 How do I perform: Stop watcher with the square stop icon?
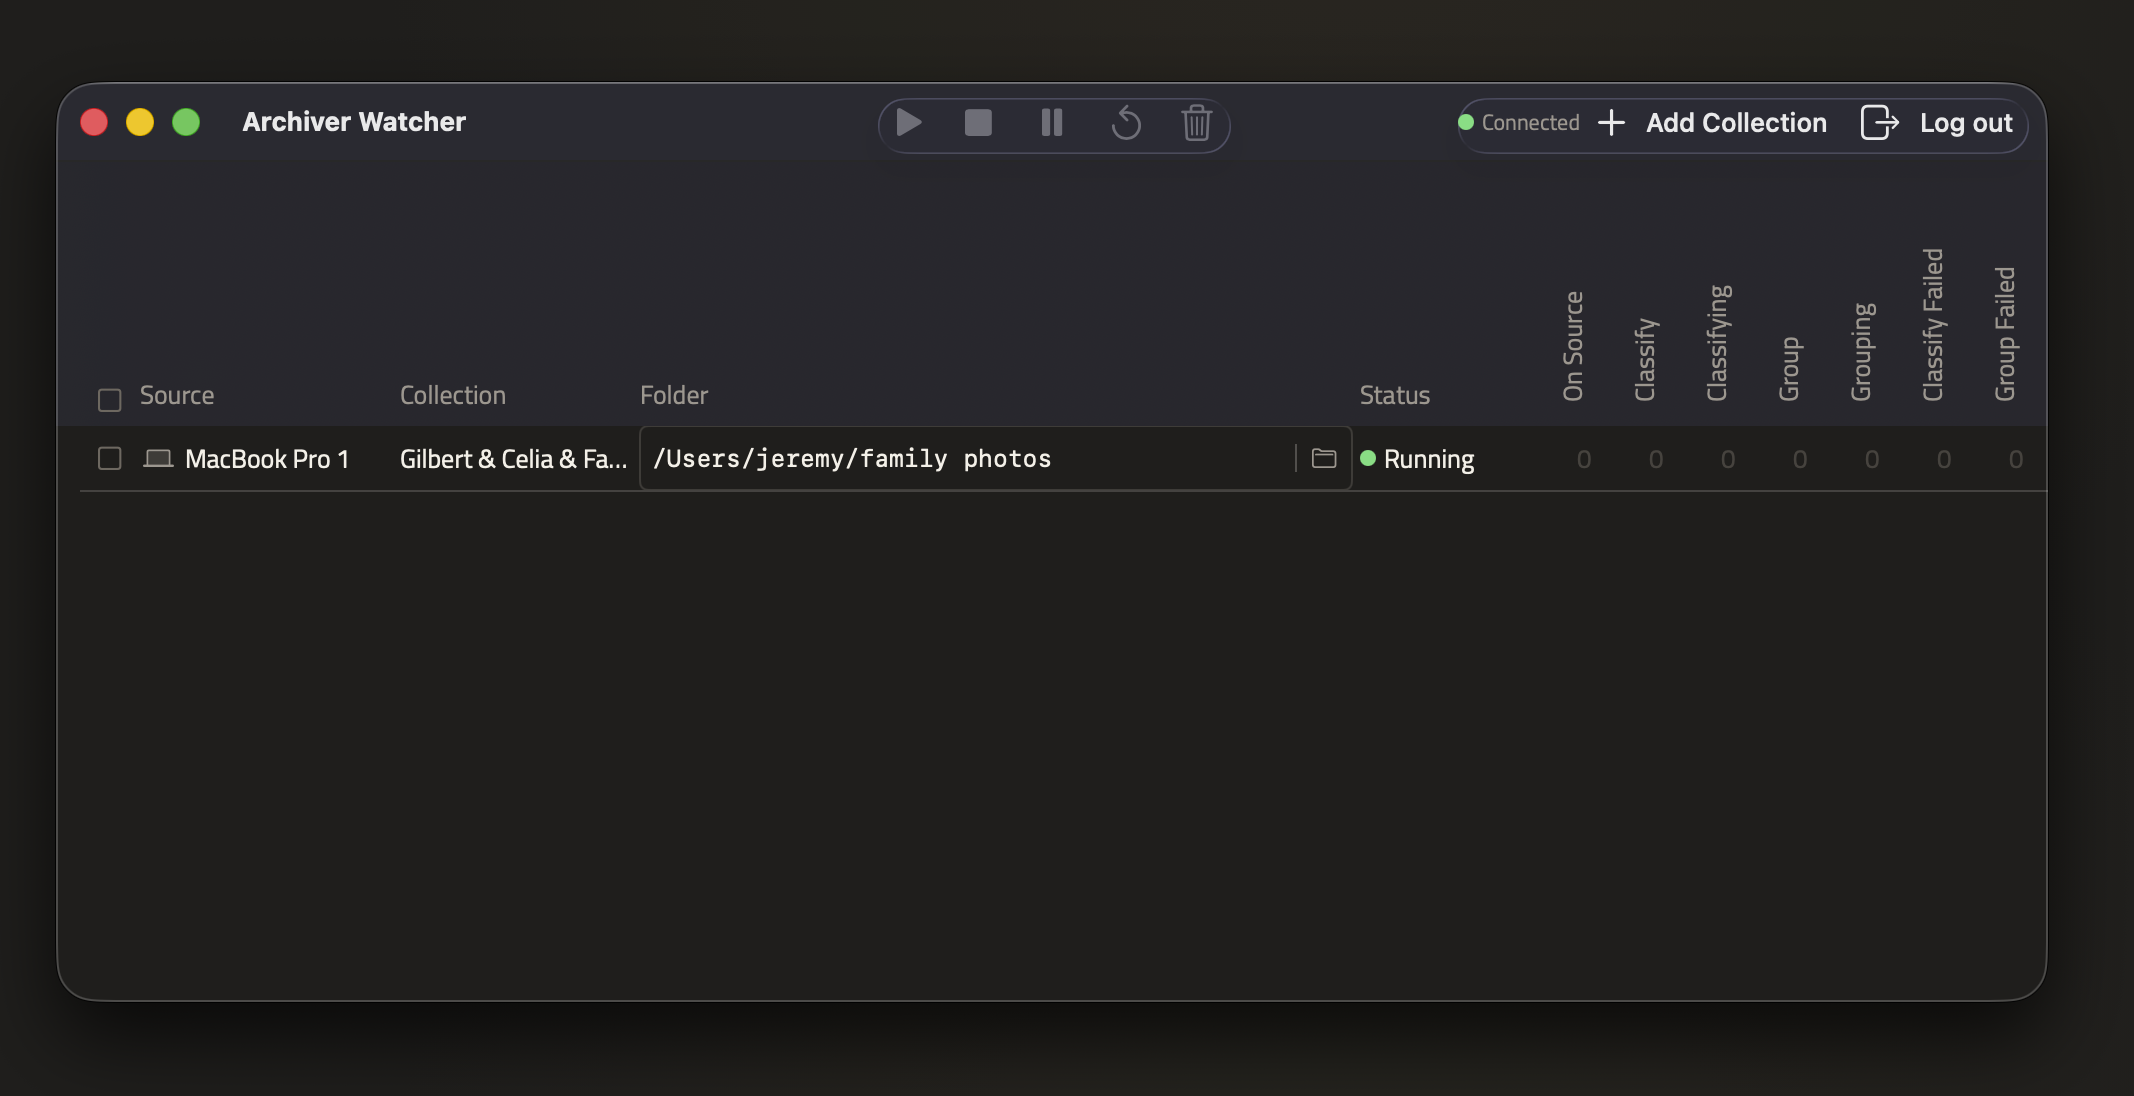tap(978, 123)
